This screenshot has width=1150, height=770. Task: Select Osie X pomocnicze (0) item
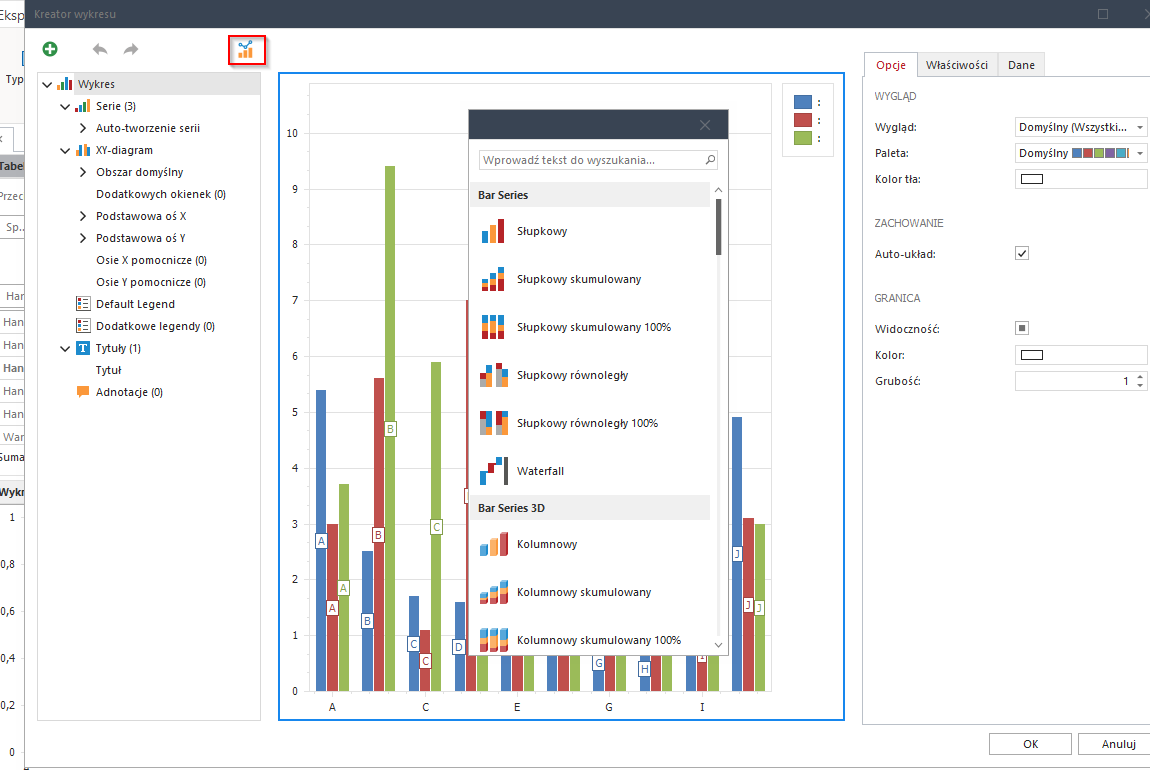(x=151, y=260)
